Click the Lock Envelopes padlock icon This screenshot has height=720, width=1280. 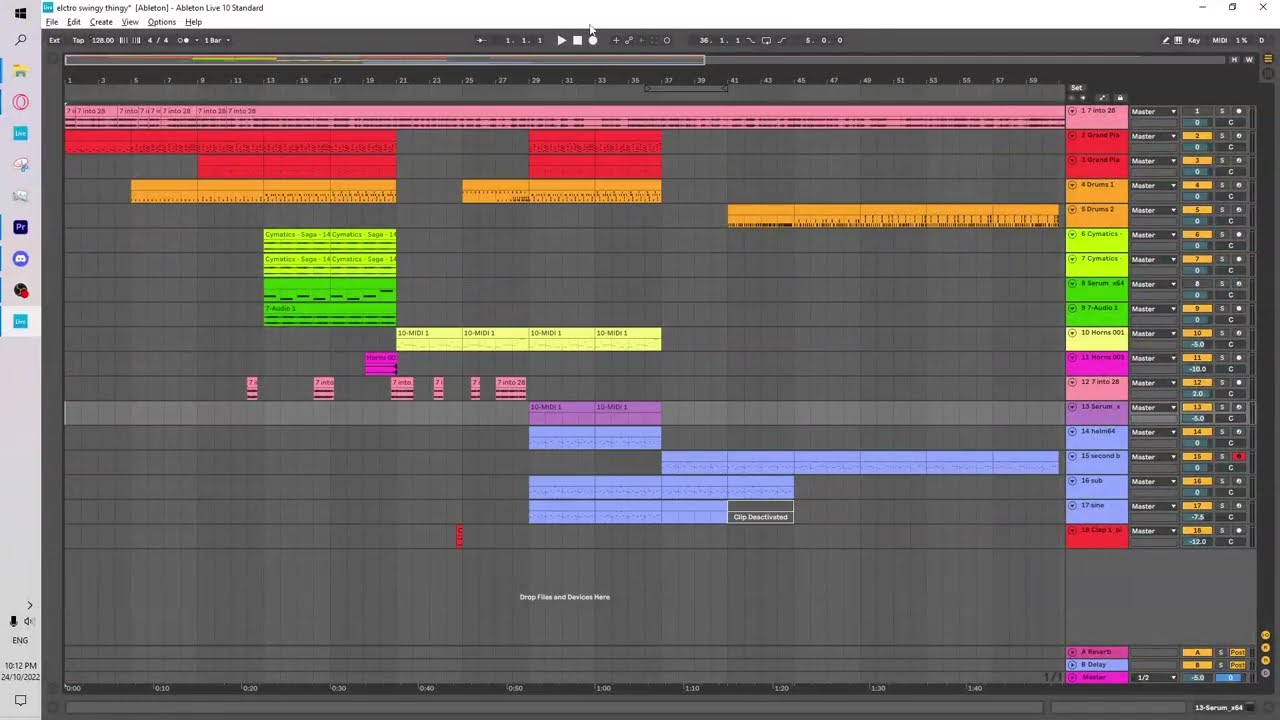1120,98
